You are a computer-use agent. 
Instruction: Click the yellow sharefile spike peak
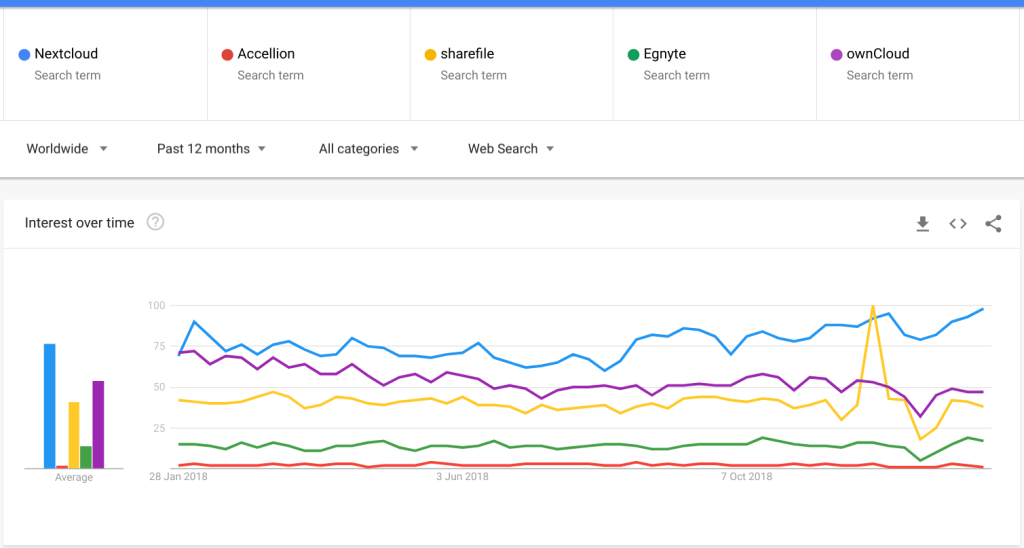[x=873, y=307]
